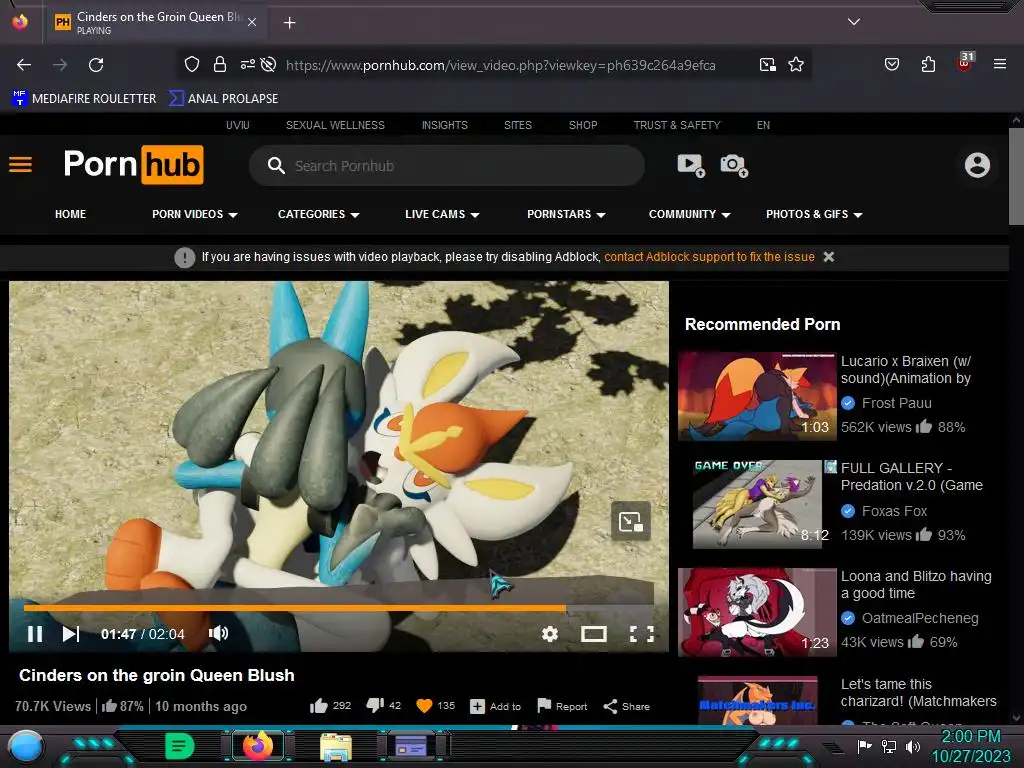Open SHOP in top bar
Viewport: 1024px width, 768px height.
(583, 125)
